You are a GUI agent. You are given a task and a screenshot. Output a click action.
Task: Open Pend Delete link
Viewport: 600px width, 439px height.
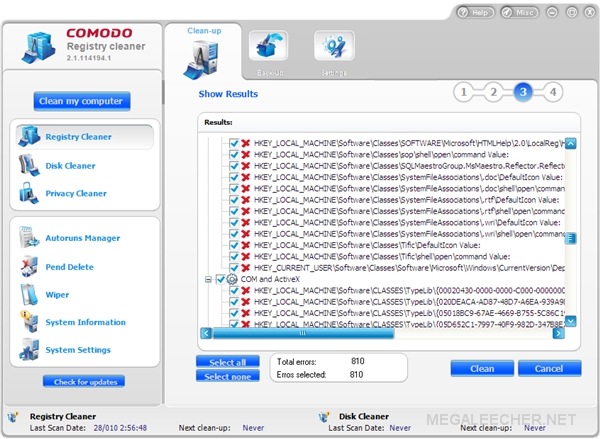(x=69, y=267)
